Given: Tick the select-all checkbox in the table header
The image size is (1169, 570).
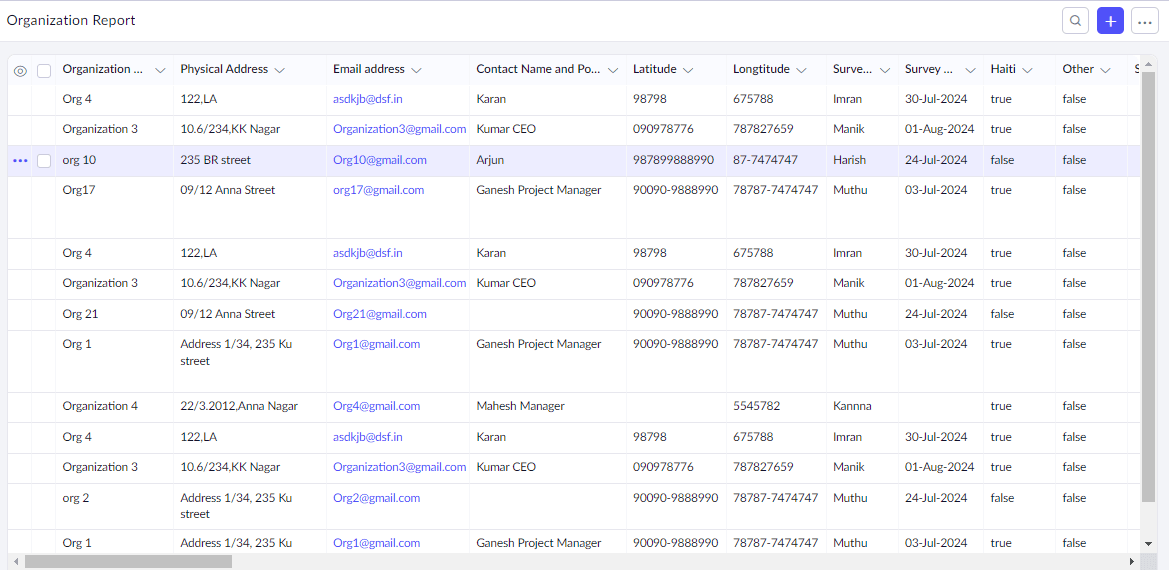Looking at the screenshot, I should 44,71.
